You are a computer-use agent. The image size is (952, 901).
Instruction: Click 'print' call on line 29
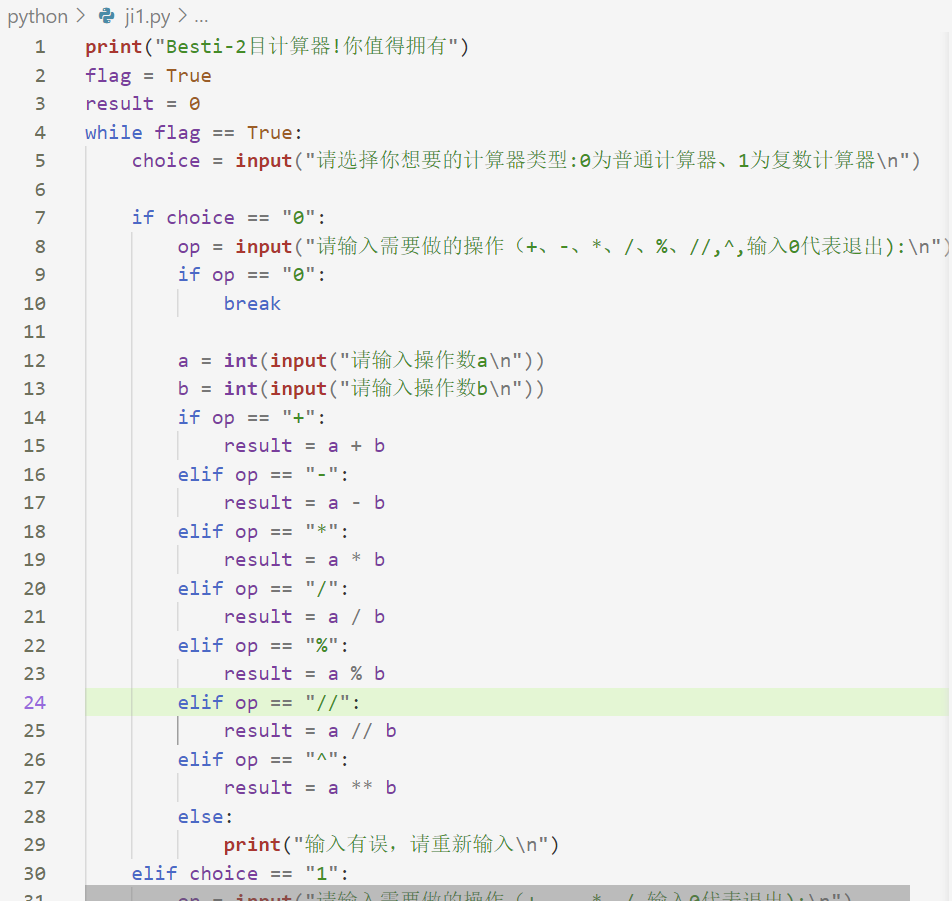(252, 845)
